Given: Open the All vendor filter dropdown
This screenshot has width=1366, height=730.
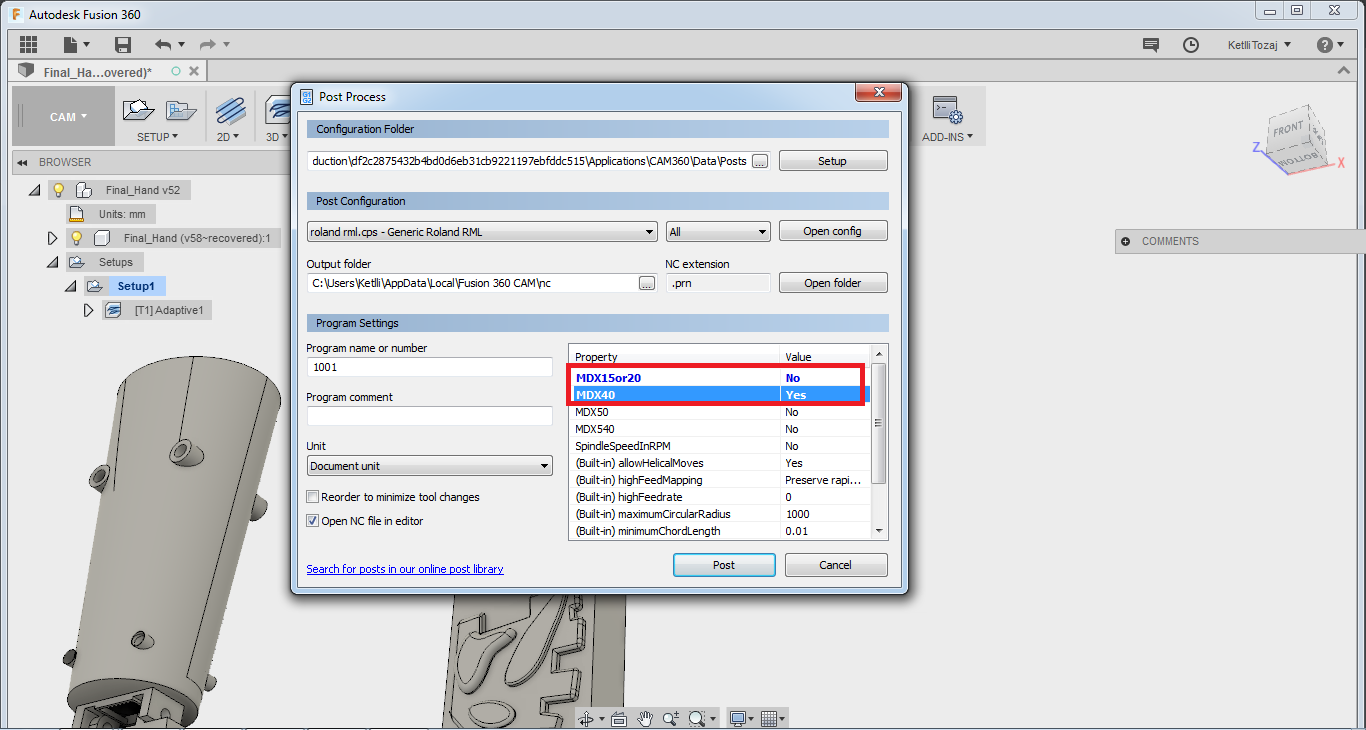Looking at the screenshot, I should tap(718, 232).
